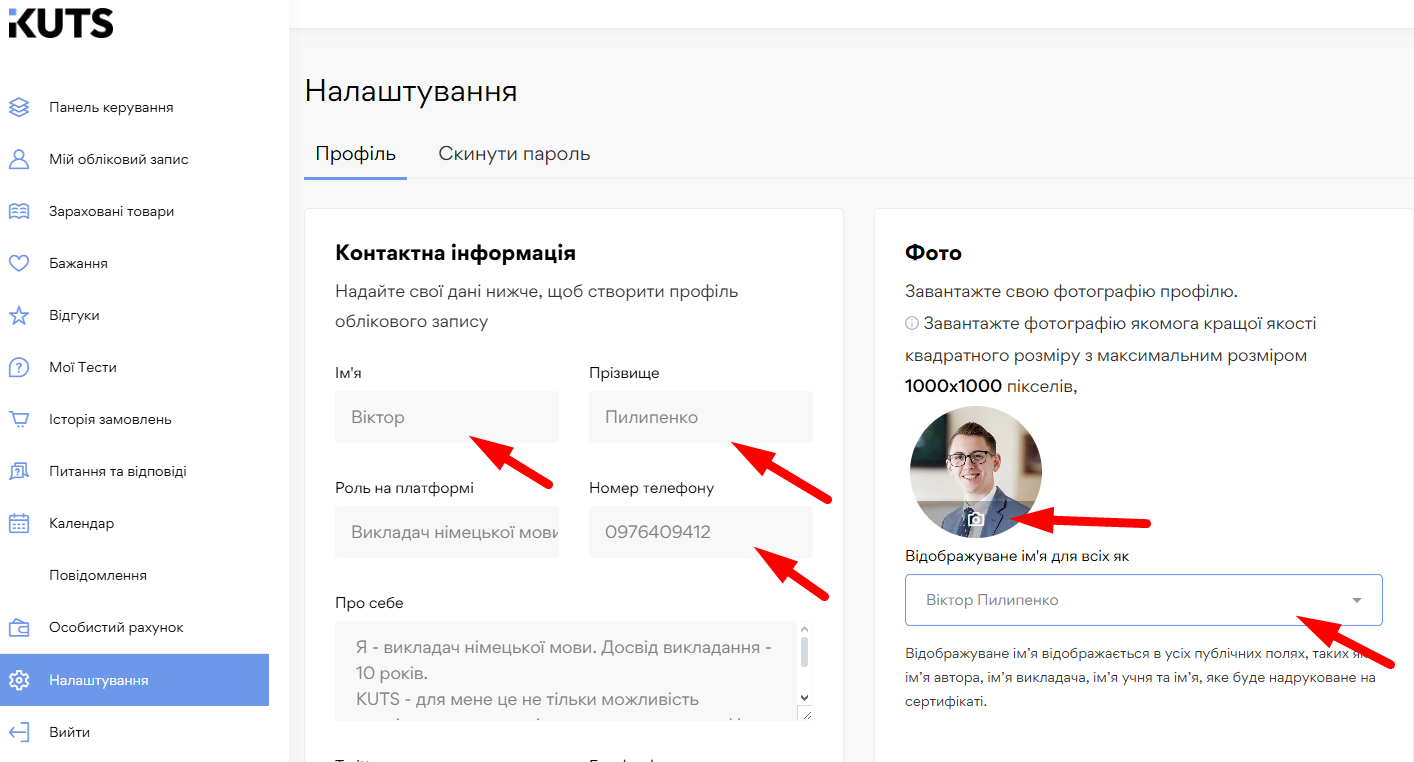
Task: Open Повідомлення from the sidebar
Action: [x=99, y=574]
